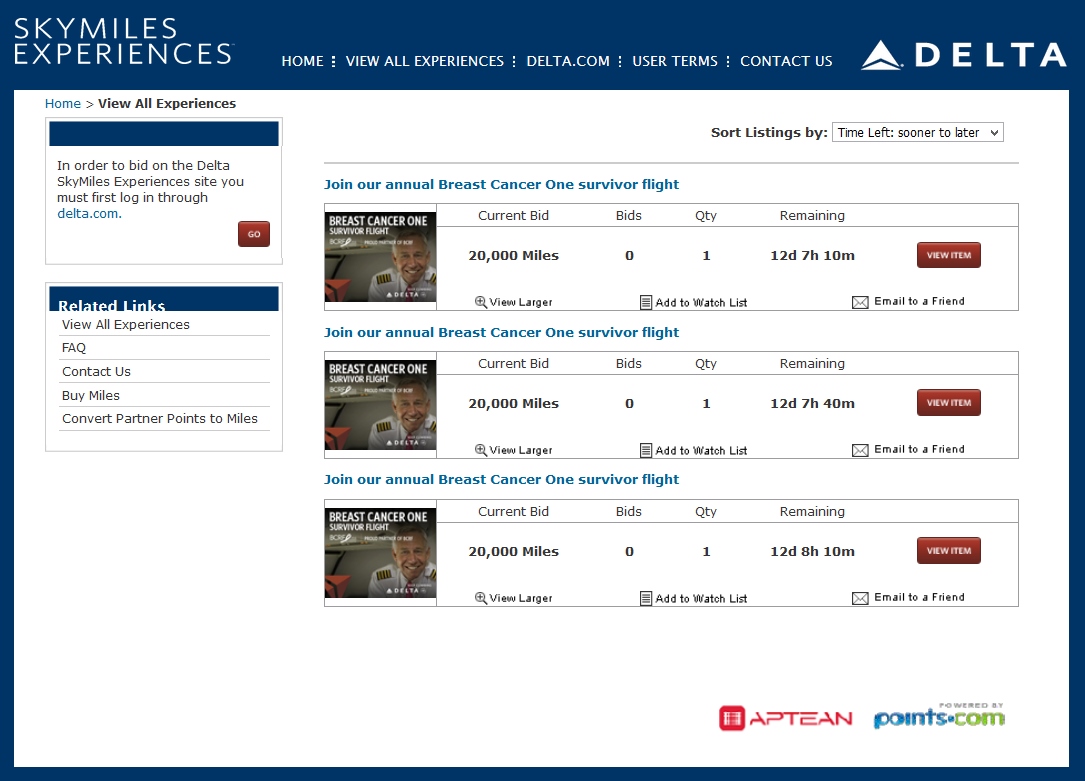Open Buy Miles in Related Links
This screenshot has width=1085, height=781.
91,395
